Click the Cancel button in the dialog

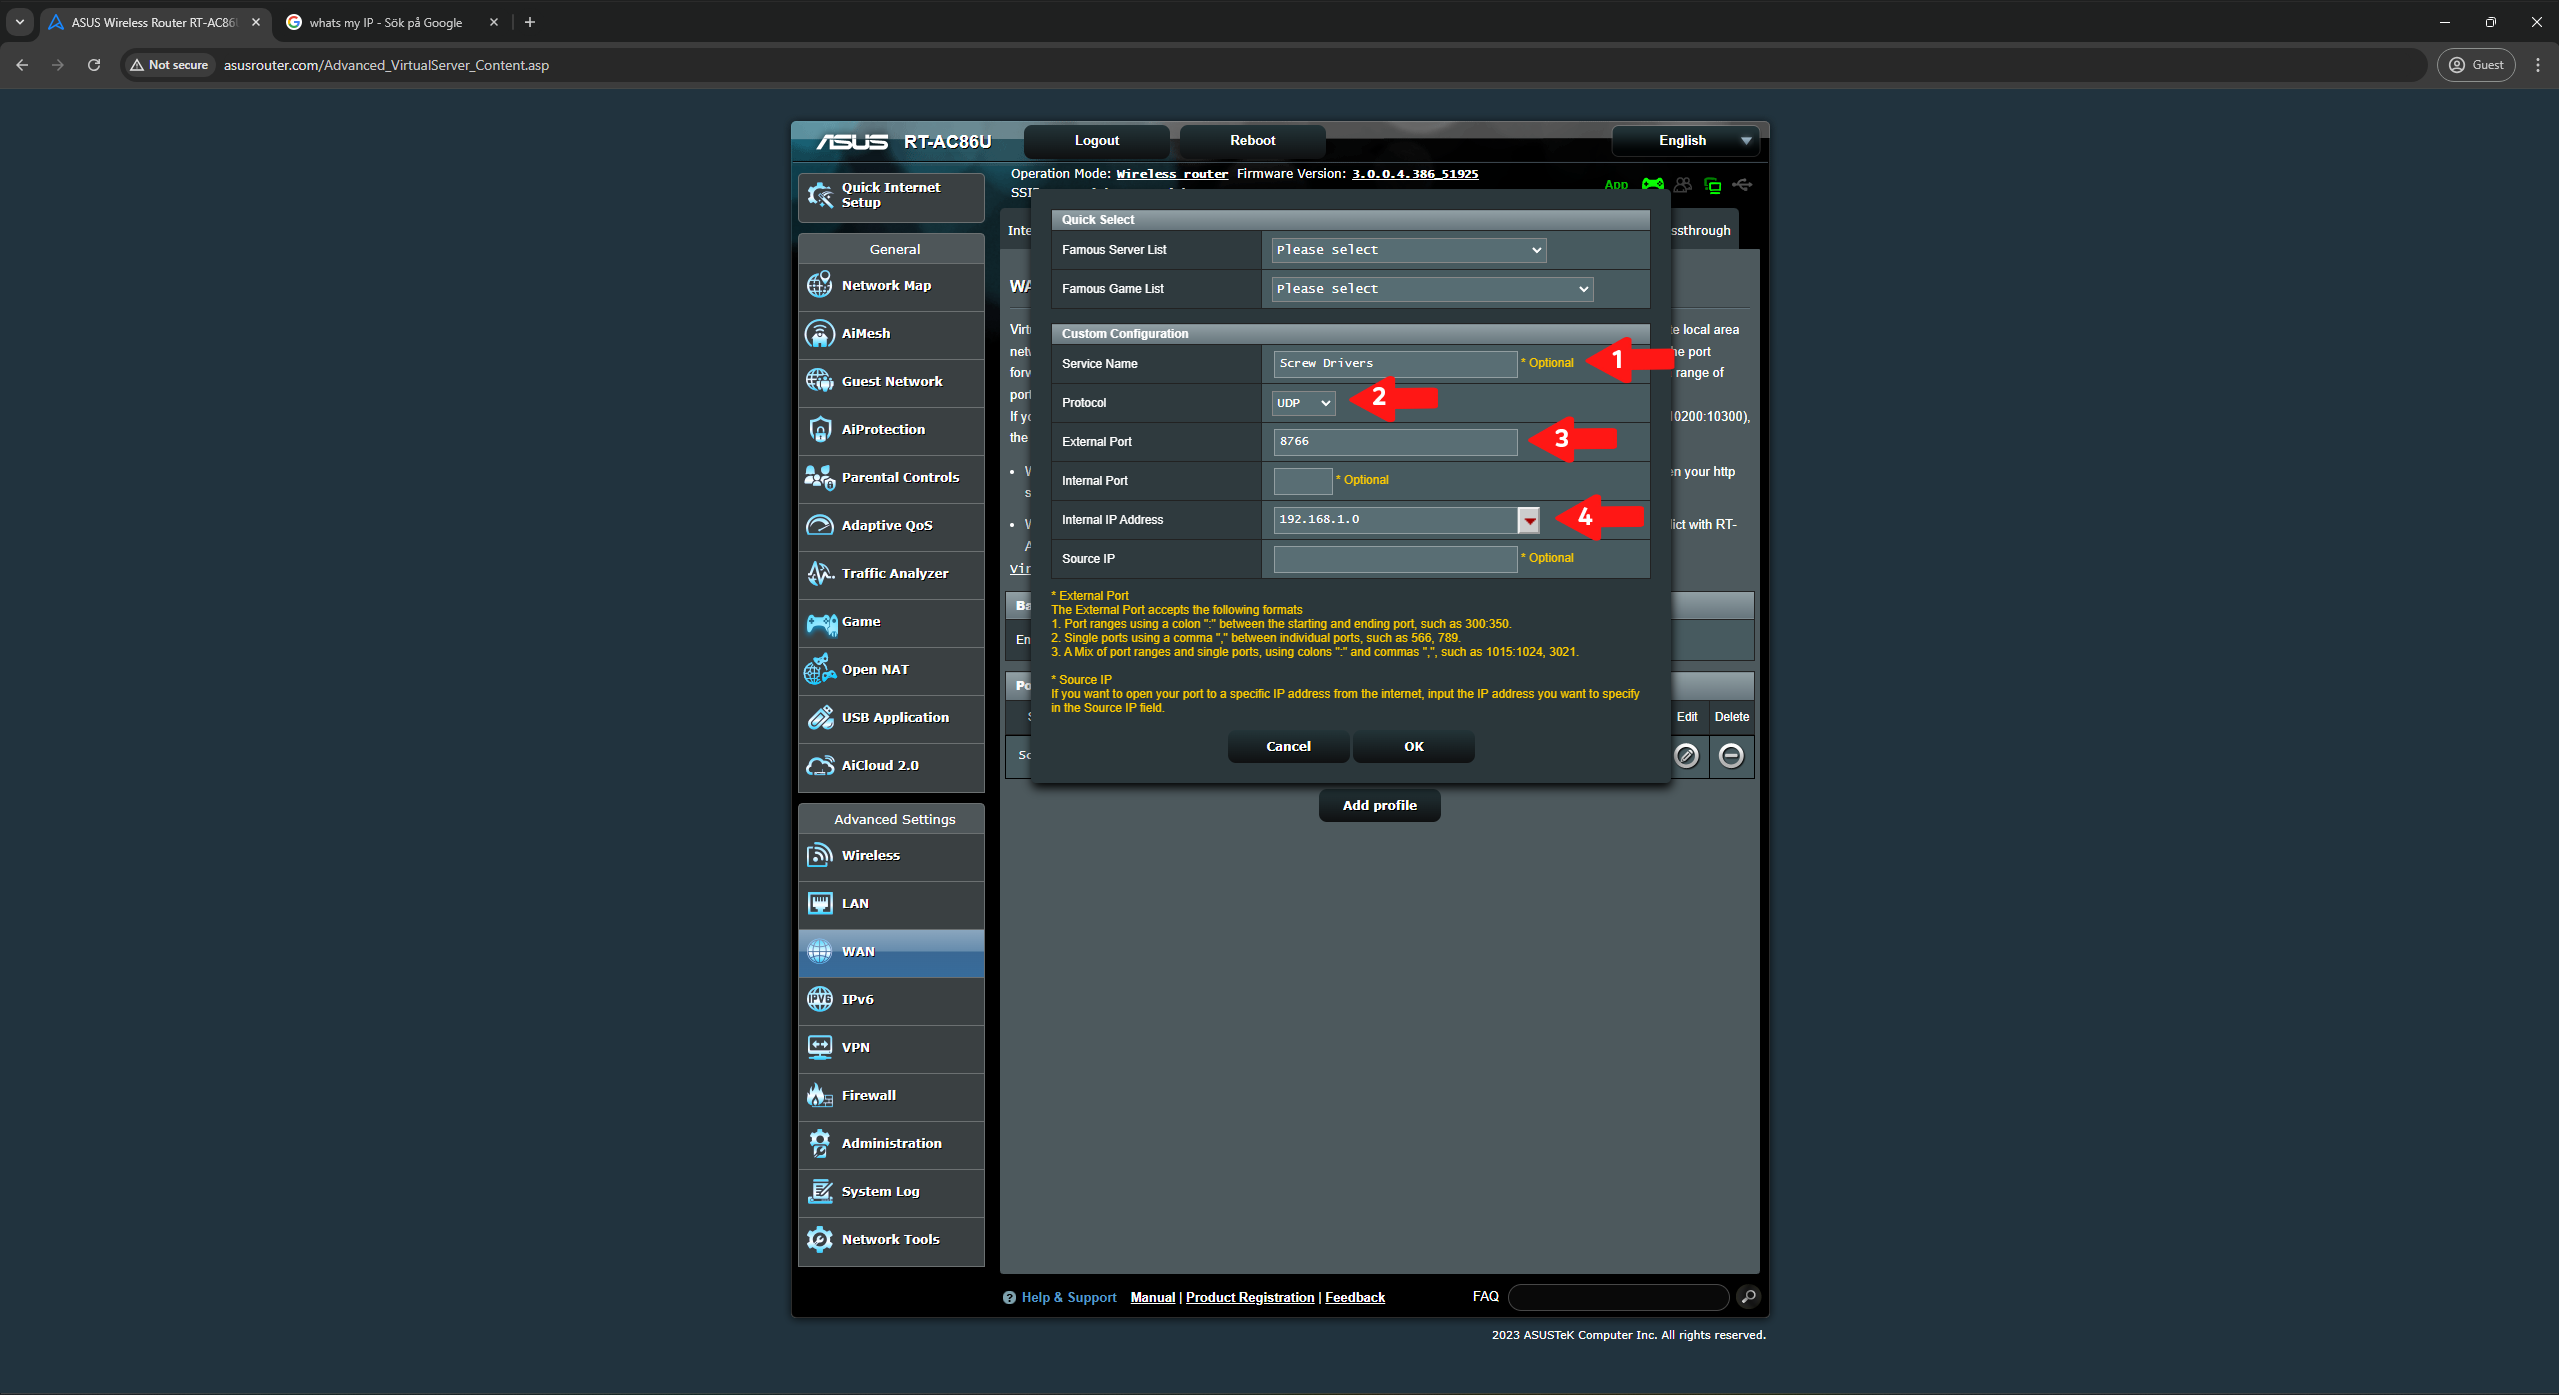(x=1288, y=747)
